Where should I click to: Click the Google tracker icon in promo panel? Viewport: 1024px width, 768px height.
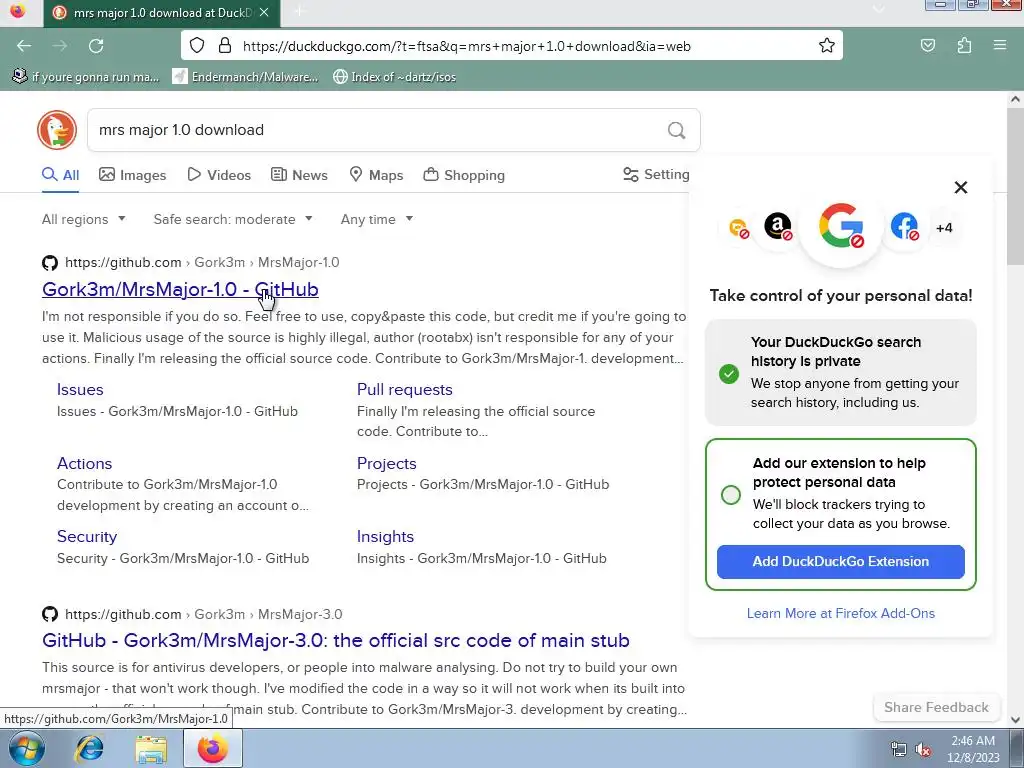(841, 226)
